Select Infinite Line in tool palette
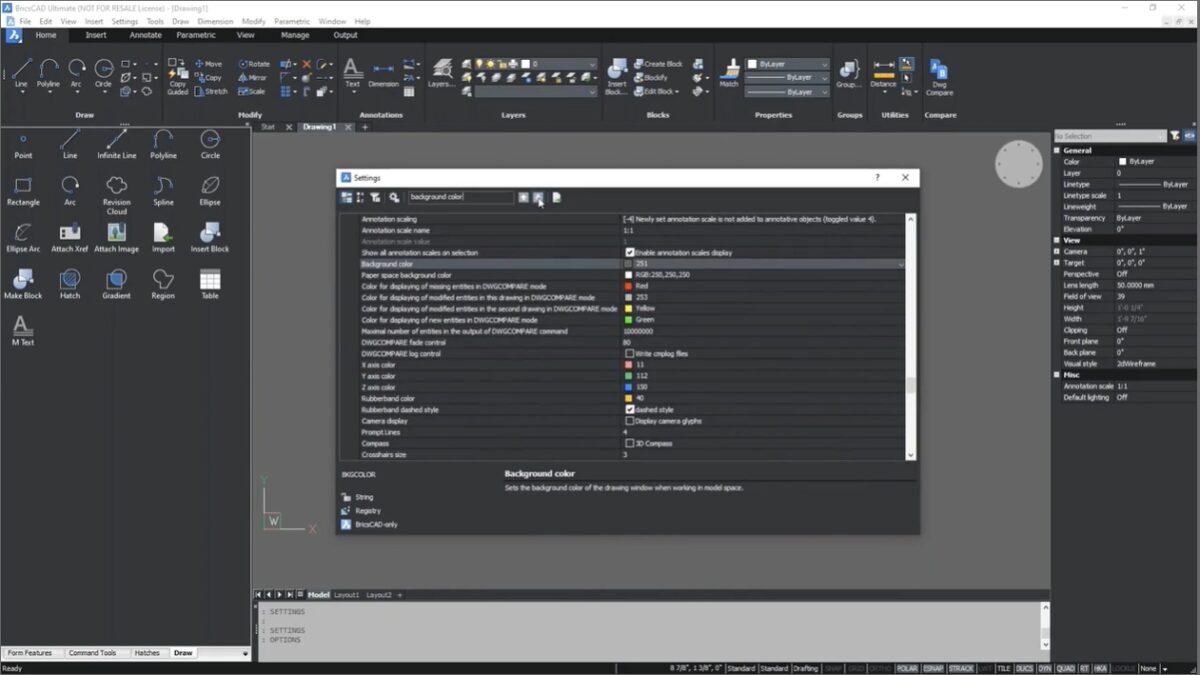The width and height of the screenshot is (1200, 675). pos(116,145)
